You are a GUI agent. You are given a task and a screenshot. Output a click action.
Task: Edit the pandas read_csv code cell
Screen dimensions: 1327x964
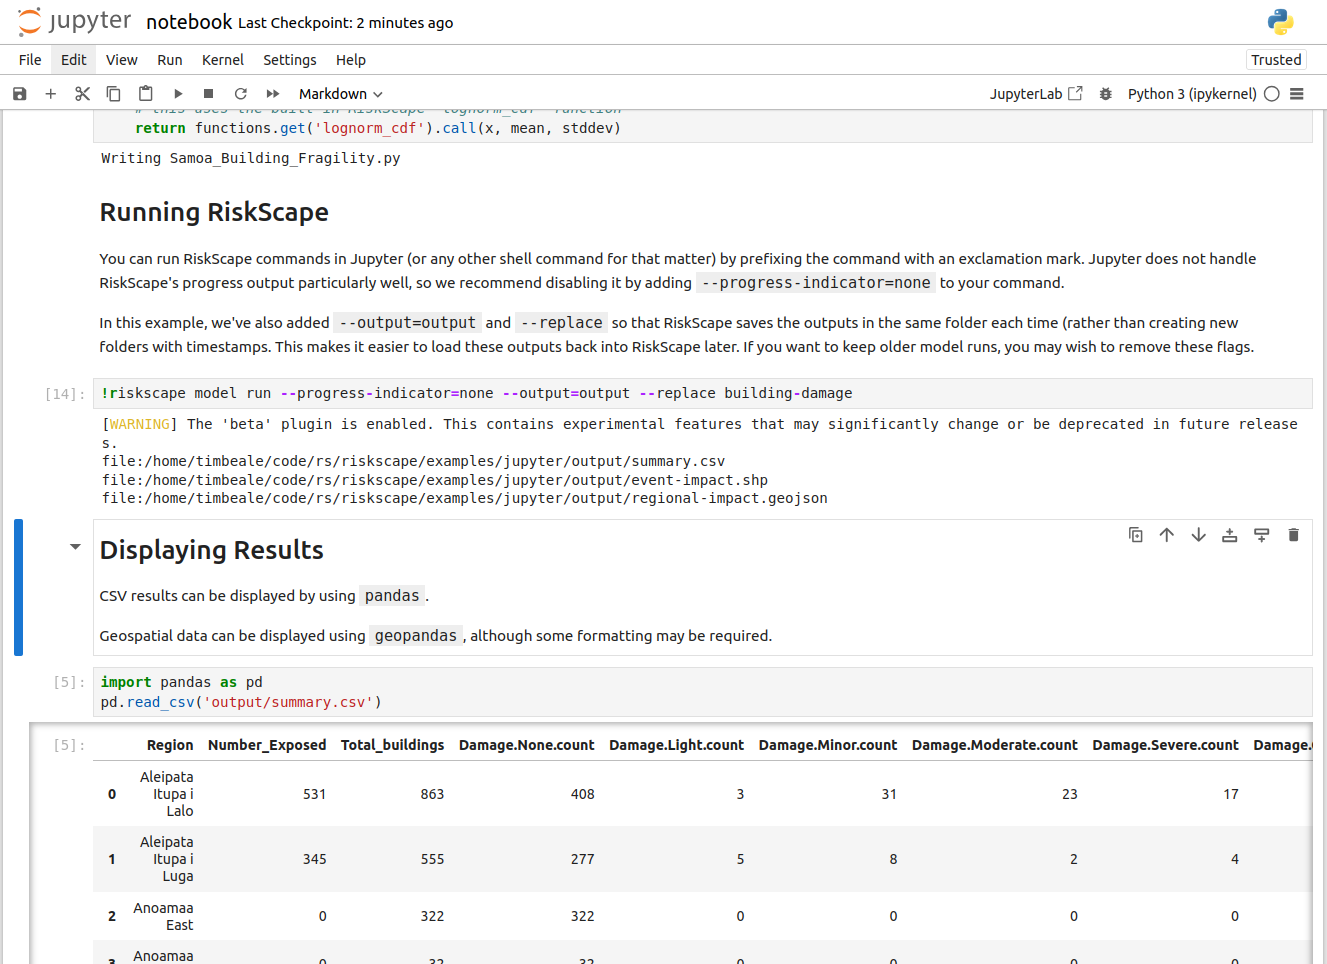coord(702,692)
